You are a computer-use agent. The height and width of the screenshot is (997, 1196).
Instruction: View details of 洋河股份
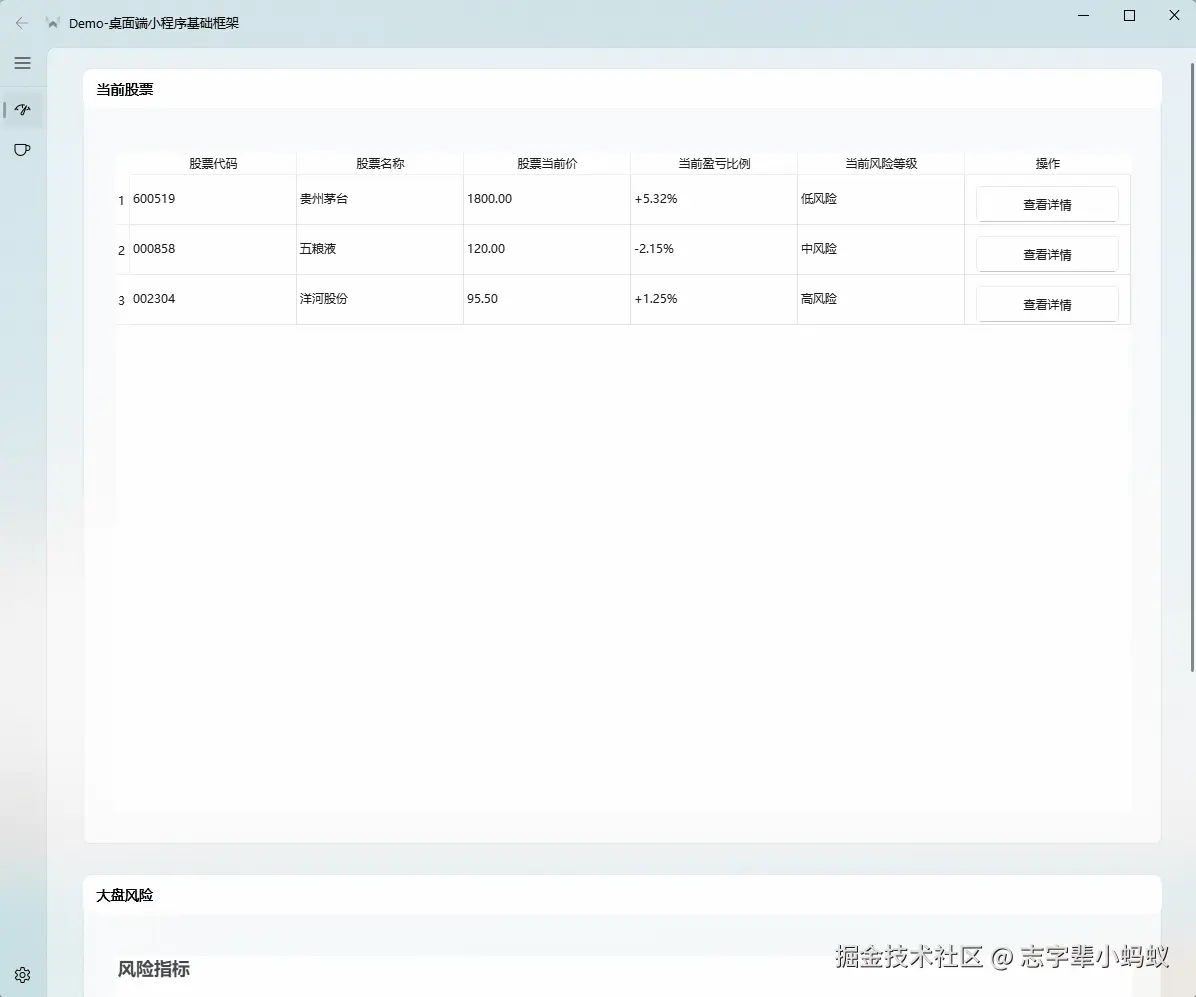(x=1046, y=303)
